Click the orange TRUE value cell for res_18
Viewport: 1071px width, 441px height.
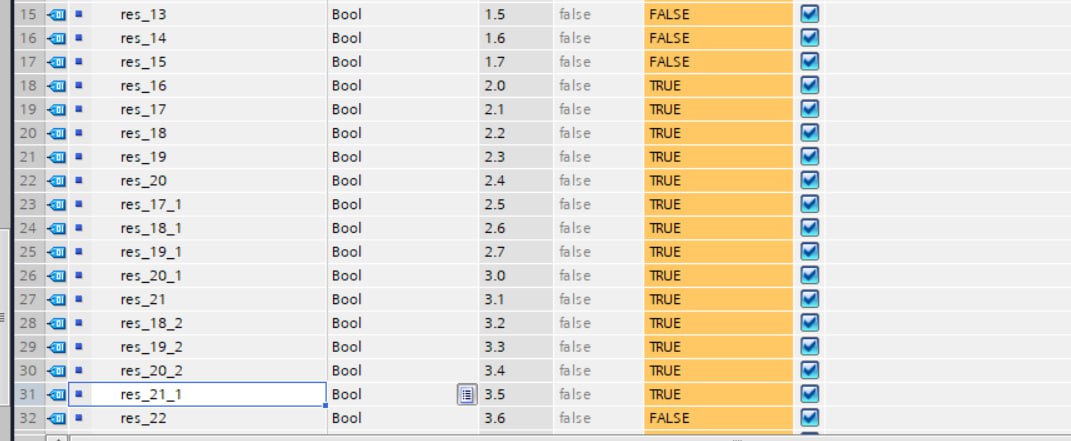718,133
